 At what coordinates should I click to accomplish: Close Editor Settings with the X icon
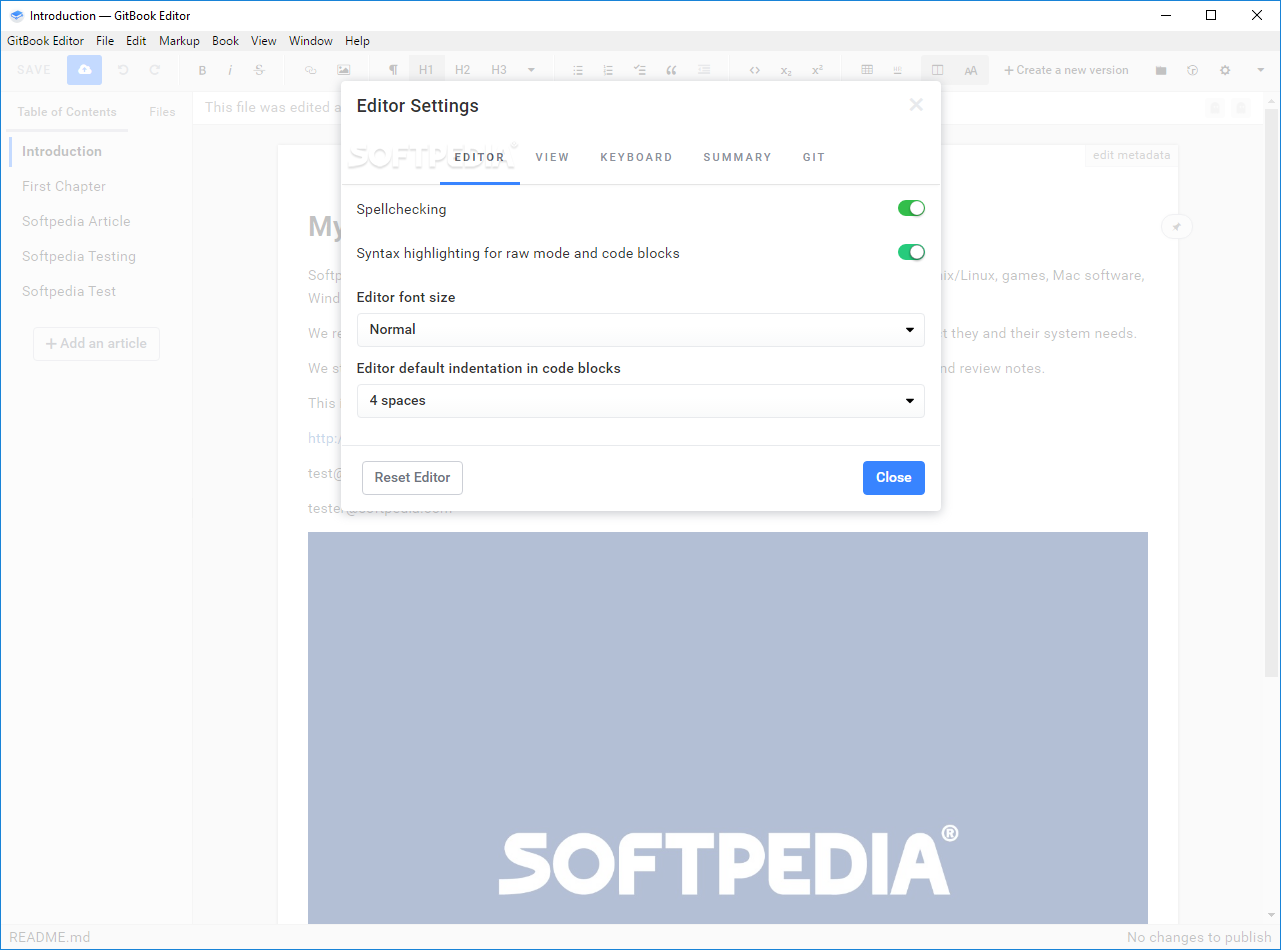[916, 105]
